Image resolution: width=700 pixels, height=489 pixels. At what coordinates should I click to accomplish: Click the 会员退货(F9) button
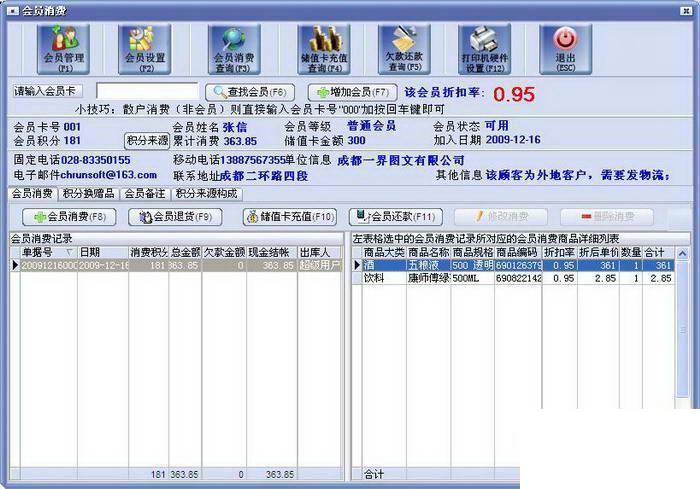pos(175,217)
